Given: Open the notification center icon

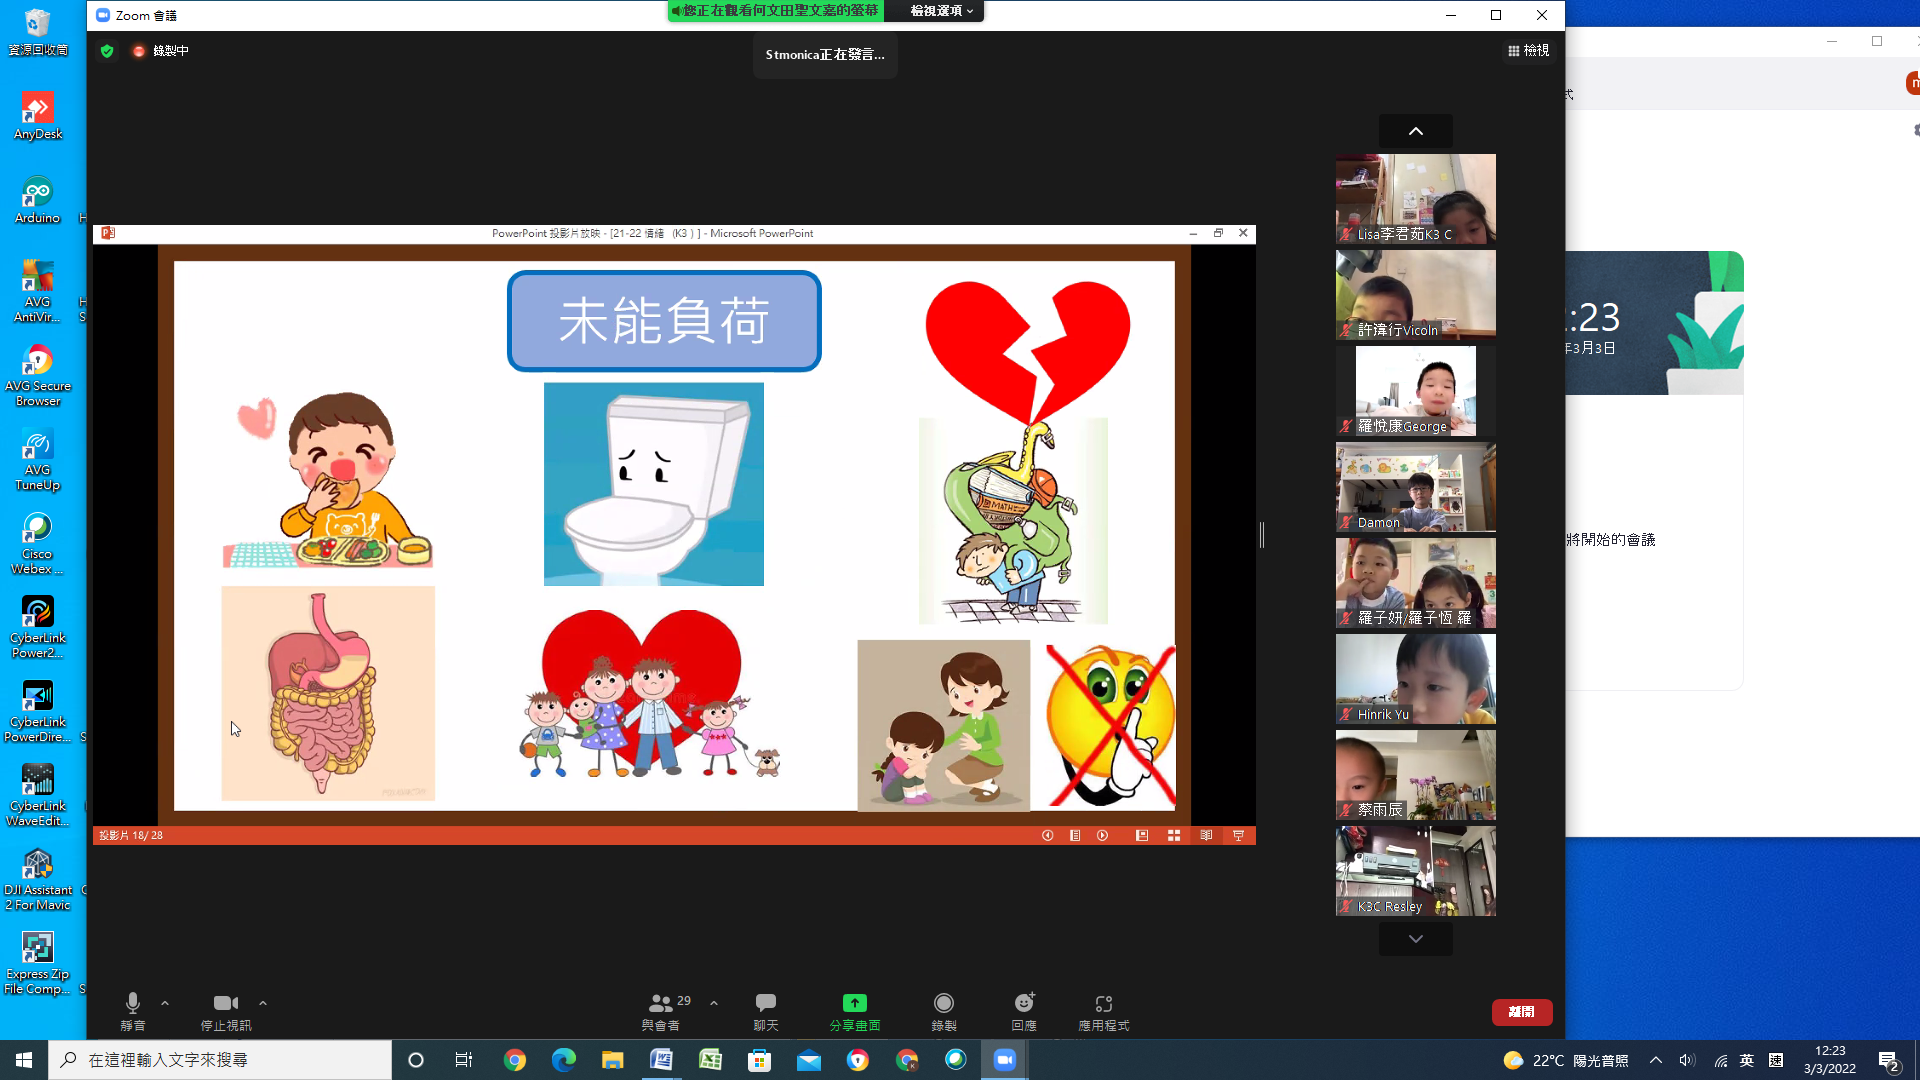Looking at the screenshot, I should click(x=1889, y=1060).
